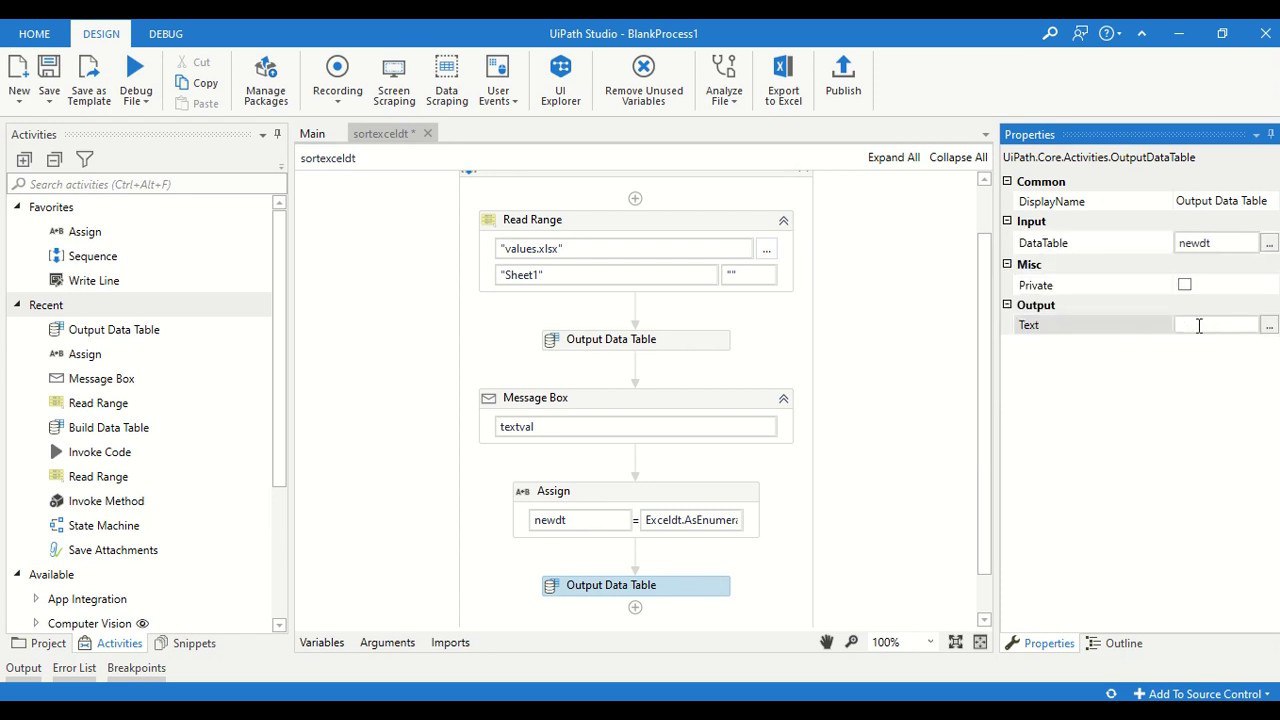Collapse Common properties section
The image size is (1280, 720).
pyautogui.click(x=1007, y=181)
